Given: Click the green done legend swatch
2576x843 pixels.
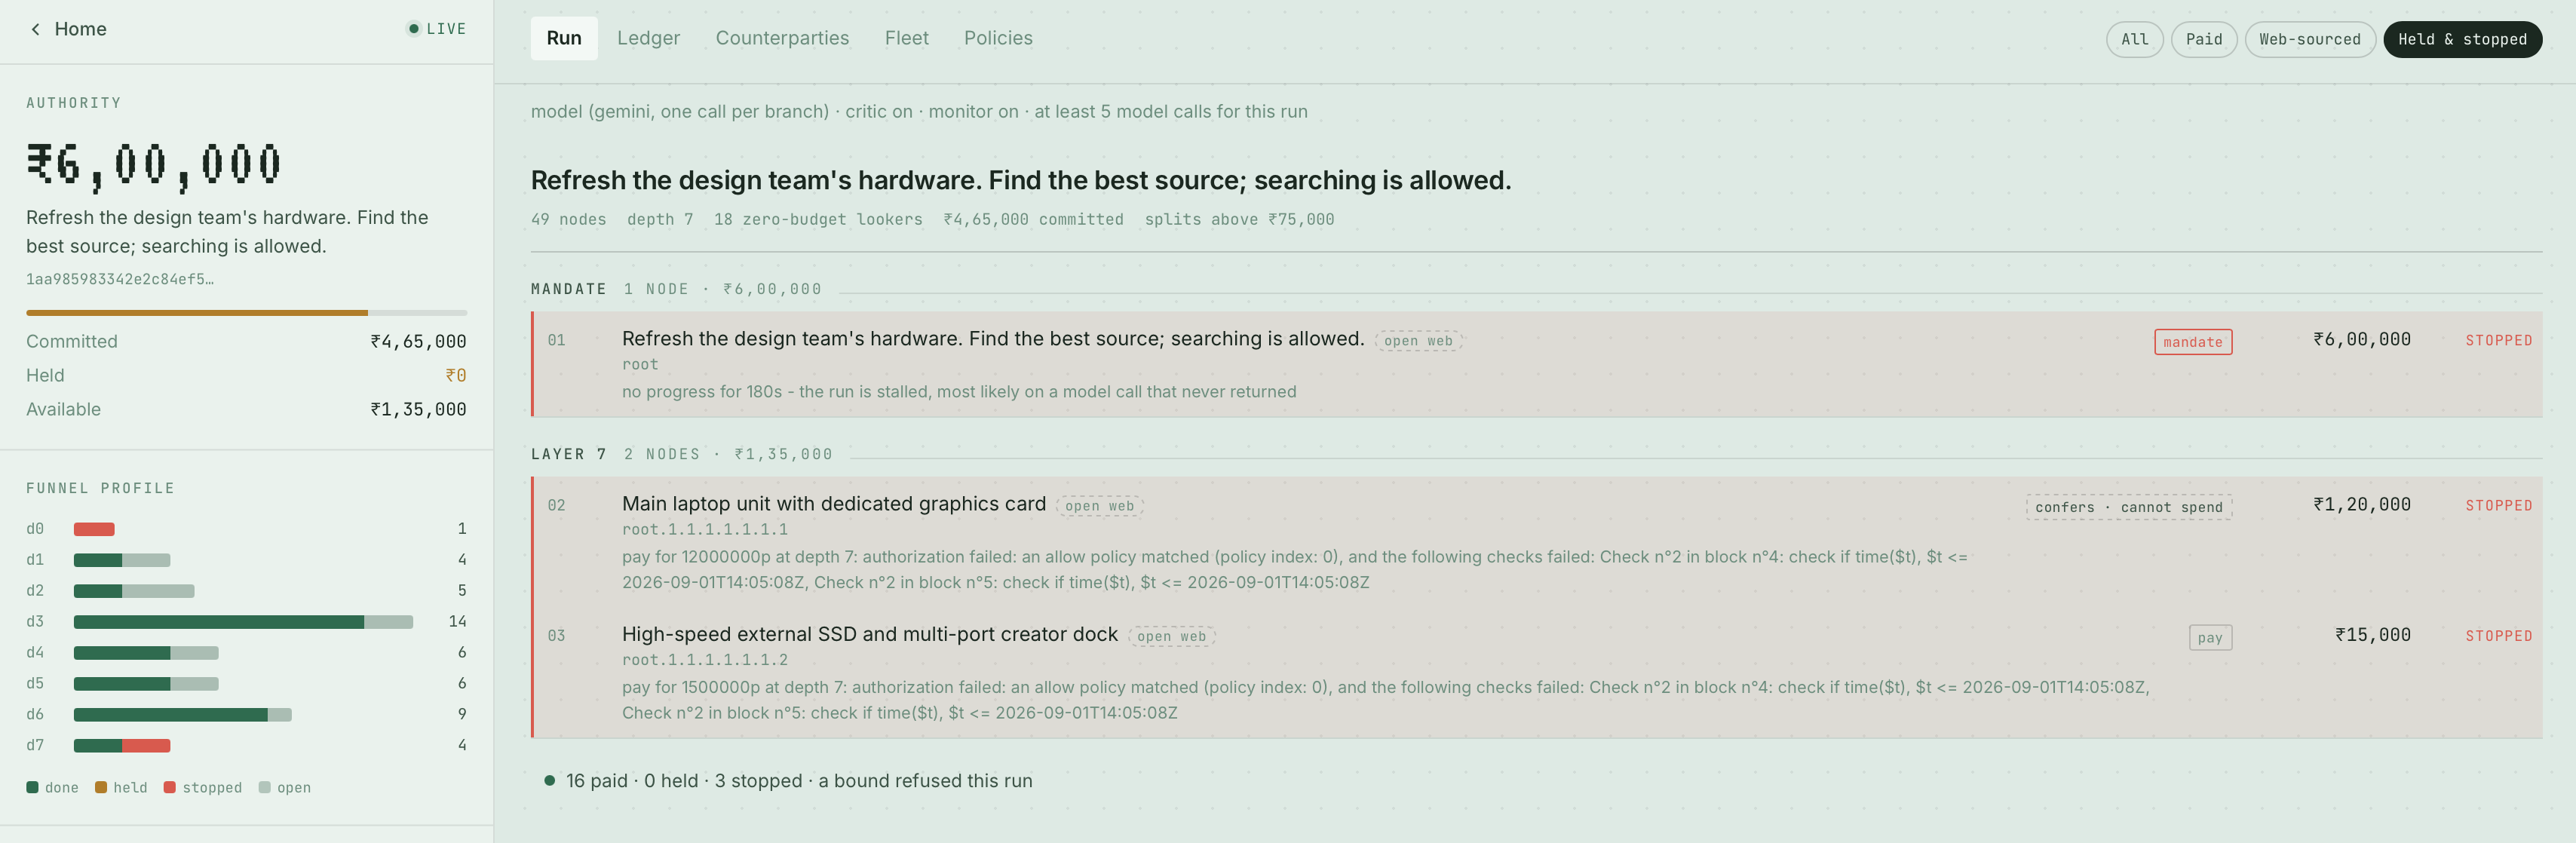Looking at the screenshot, I should click(32, 788).
